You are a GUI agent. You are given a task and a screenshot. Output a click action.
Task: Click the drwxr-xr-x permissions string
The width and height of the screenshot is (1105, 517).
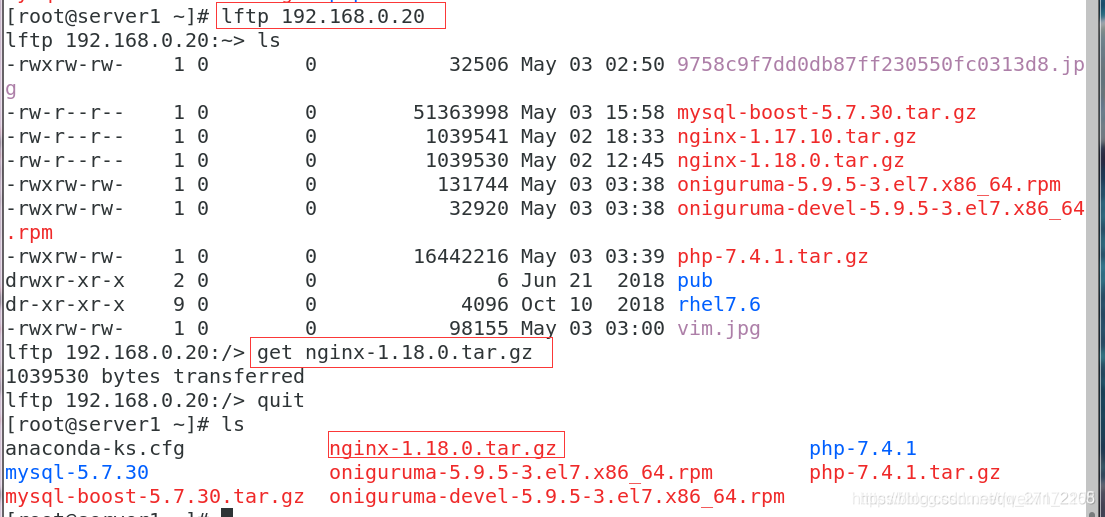tap(65, 280)
